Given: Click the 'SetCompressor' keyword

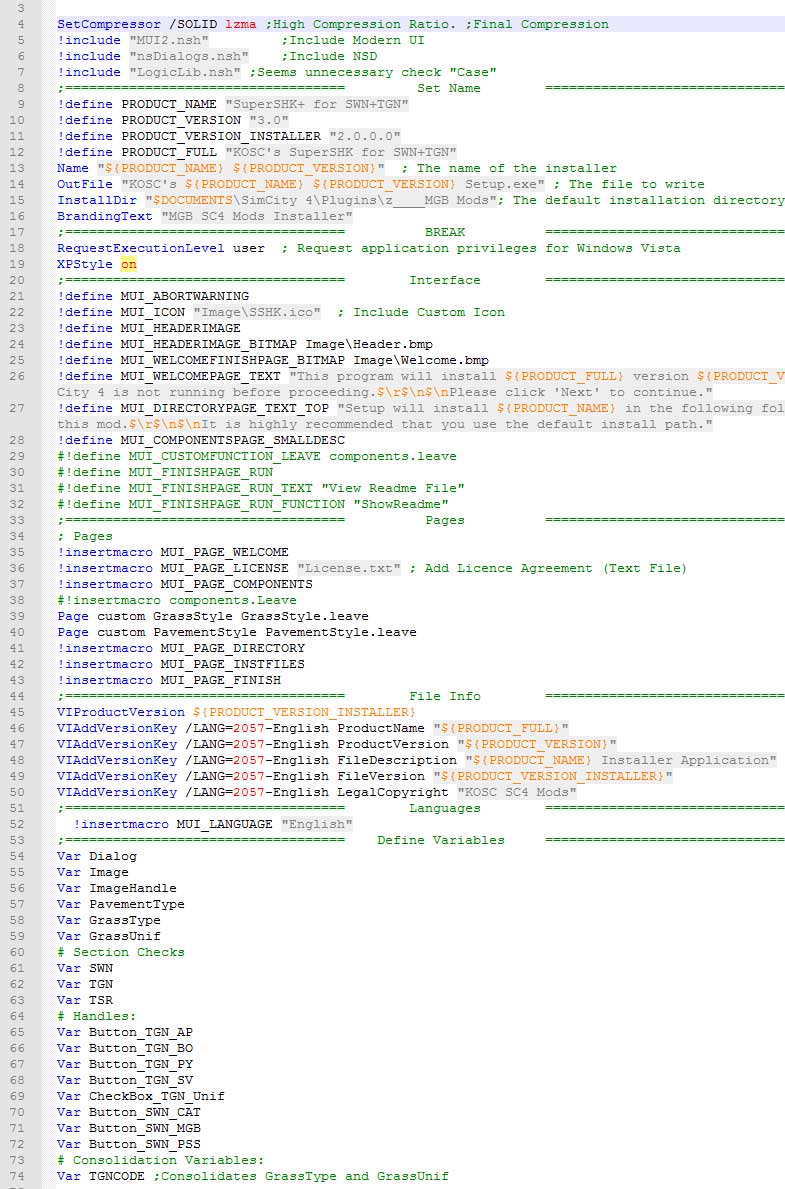Looking at the screenshot, I should (x=108, y=24).
